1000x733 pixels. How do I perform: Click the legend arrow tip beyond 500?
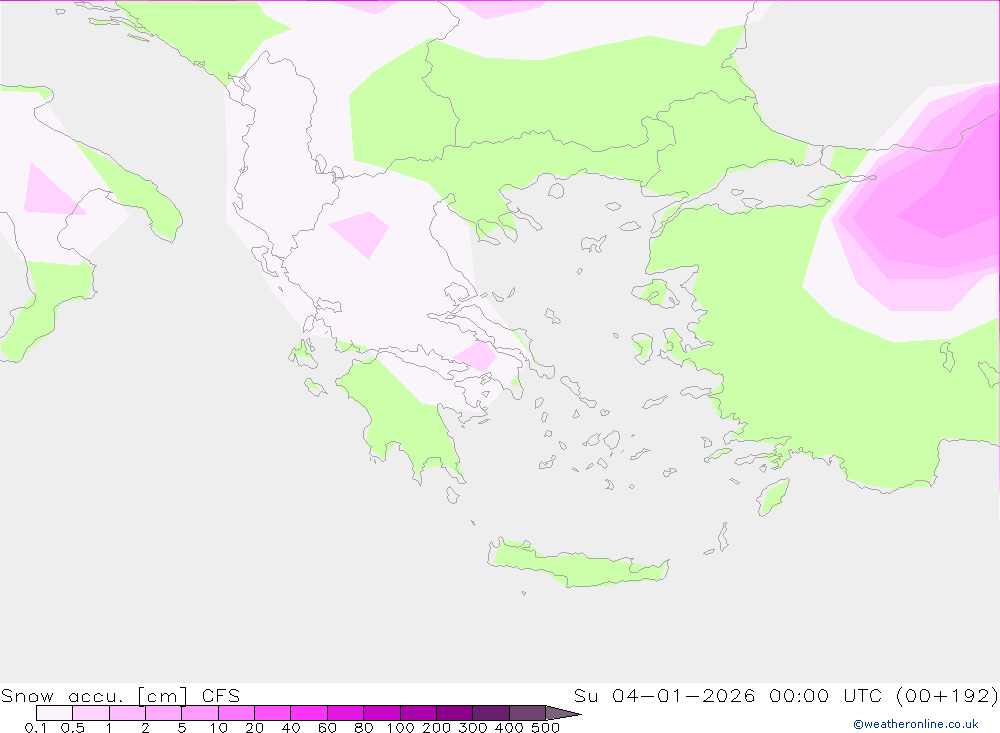click(564, 713)
